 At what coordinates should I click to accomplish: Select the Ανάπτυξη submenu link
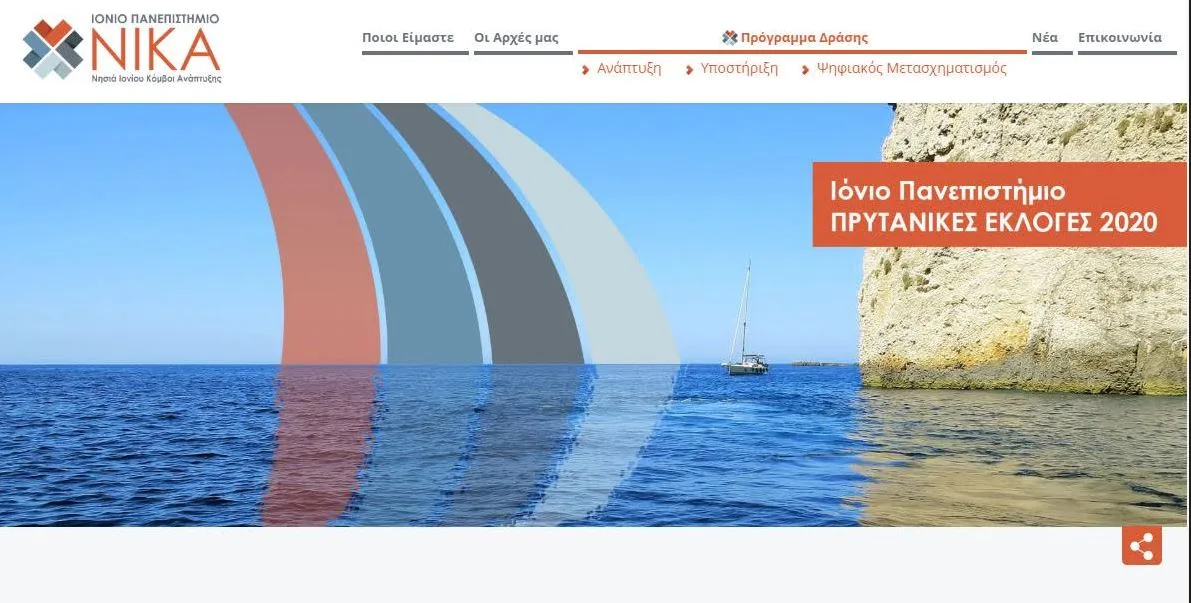629,68
